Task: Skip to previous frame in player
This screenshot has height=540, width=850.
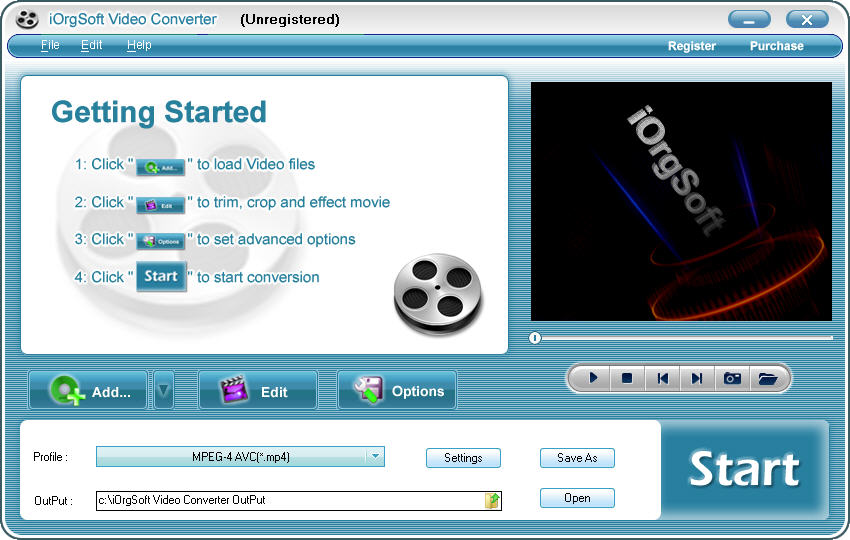Action: tap(662, 378)
